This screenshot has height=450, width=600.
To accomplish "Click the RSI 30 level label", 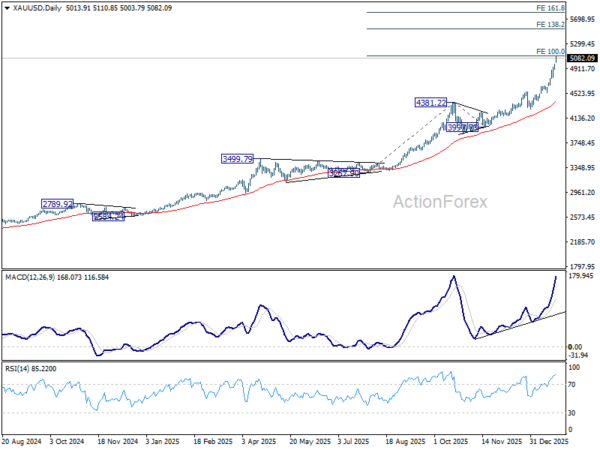I will [572, 413].
